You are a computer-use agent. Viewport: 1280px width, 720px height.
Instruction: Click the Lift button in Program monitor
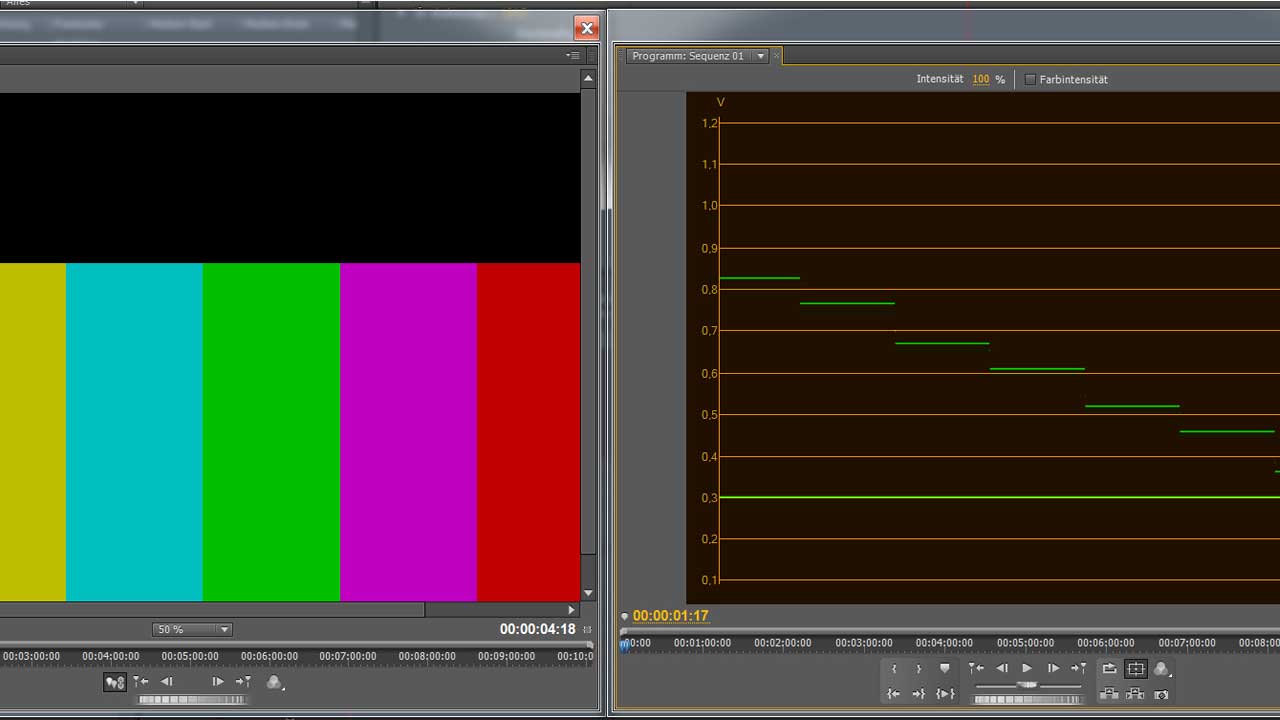[x=1109, y=694]
